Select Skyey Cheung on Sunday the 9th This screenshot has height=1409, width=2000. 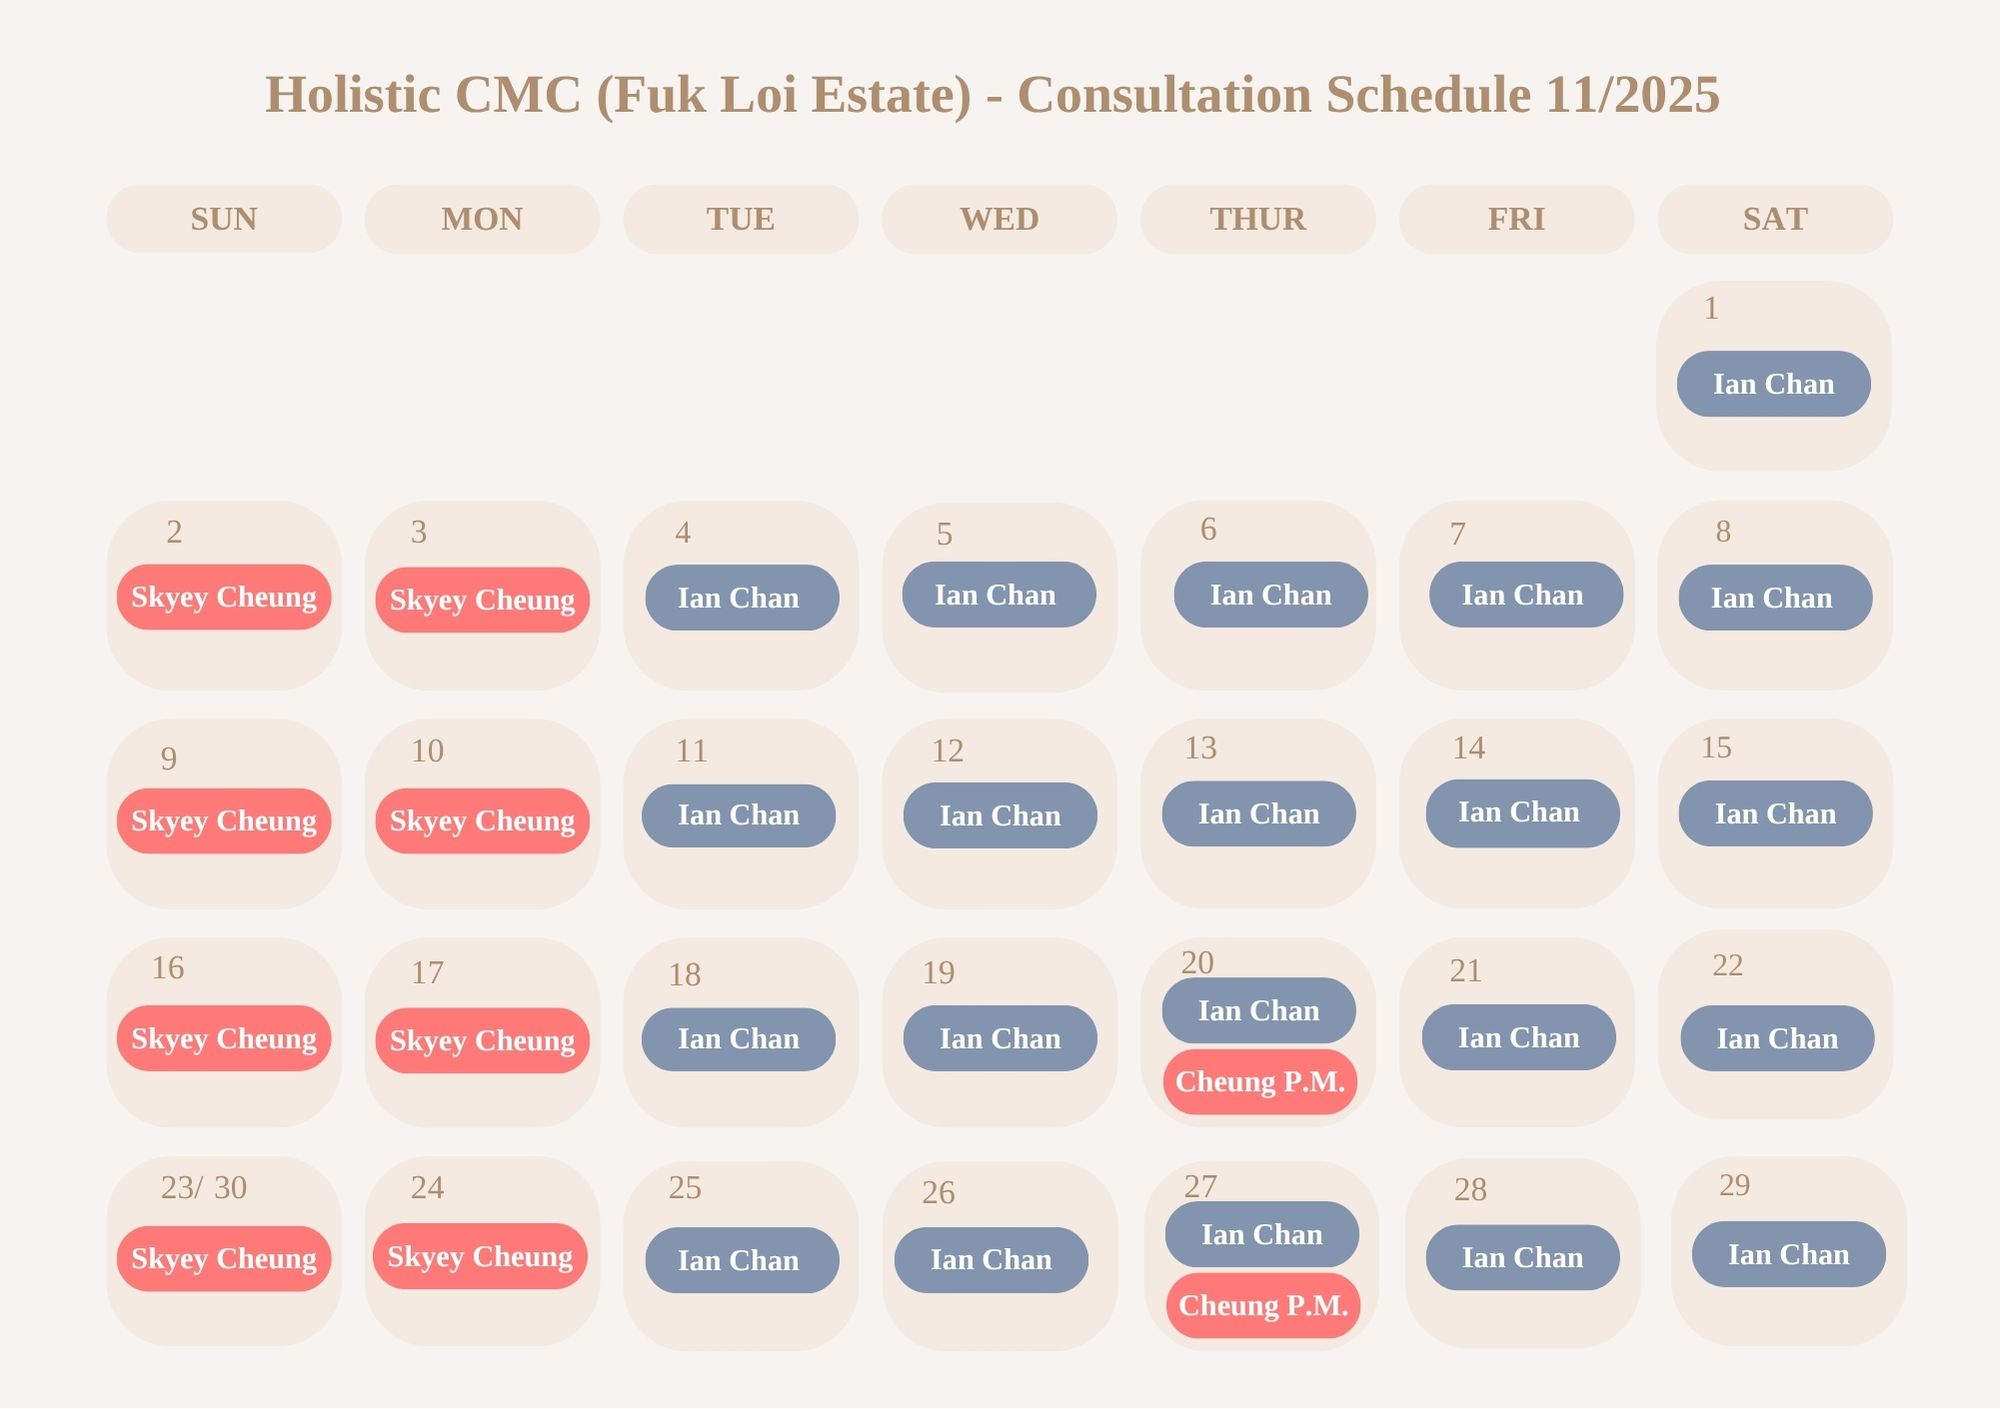click(224, 821)
